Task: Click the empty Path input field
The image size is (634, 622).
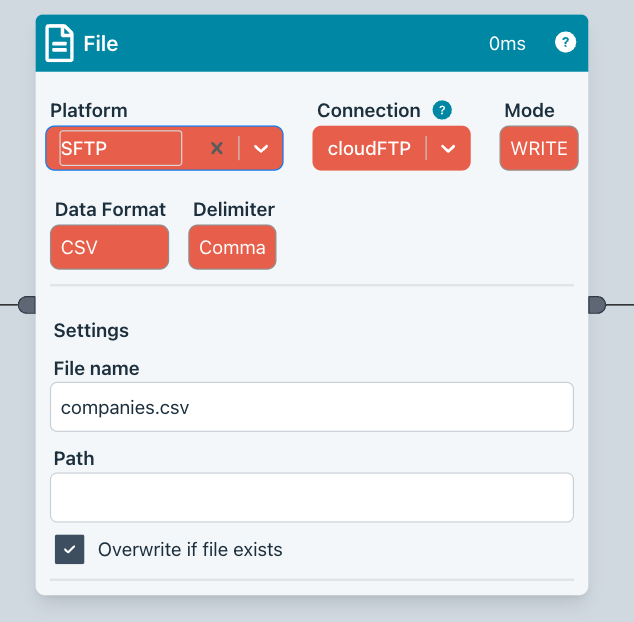Action: pos(311,497)
